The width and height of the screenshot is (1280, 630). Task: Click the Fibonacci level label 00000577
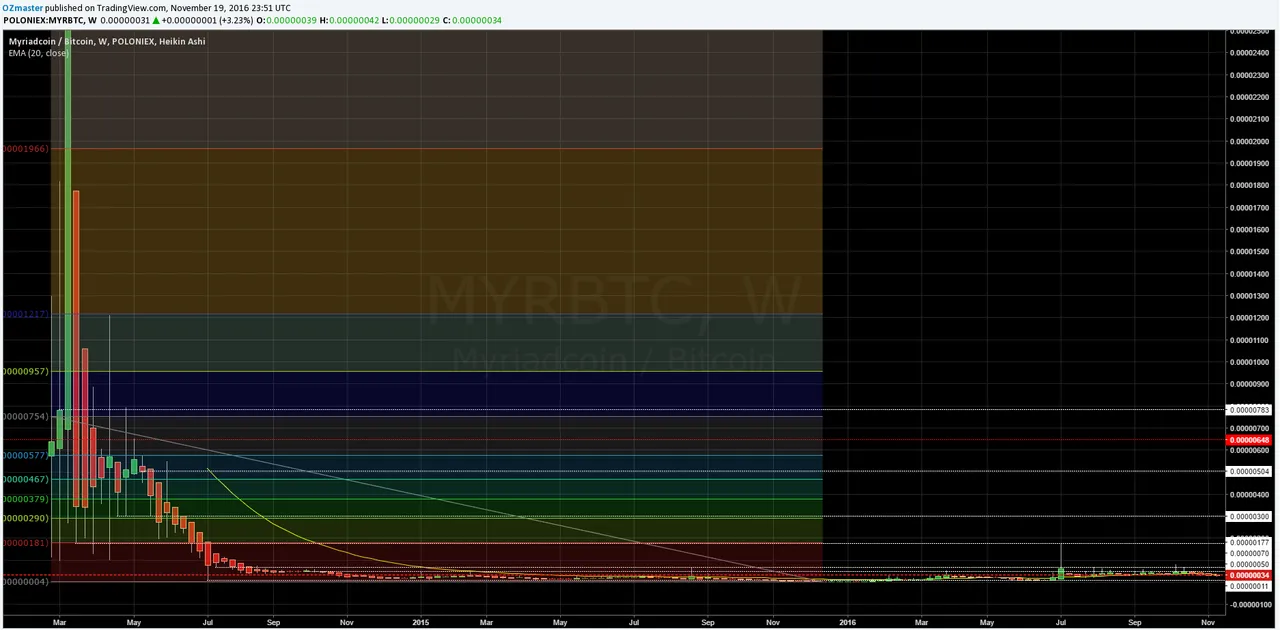tap(24, 455)
